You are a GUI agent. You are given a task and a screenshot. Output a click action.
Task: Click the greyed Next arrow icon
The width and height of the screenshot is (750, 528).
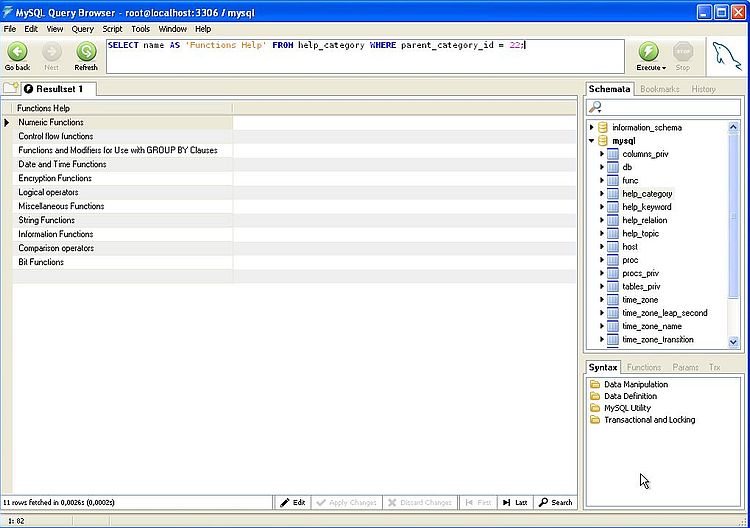coord(52,51)
